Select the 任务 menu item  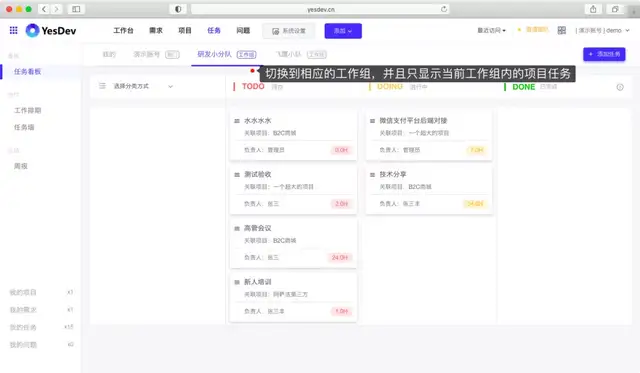pos(214,31)
